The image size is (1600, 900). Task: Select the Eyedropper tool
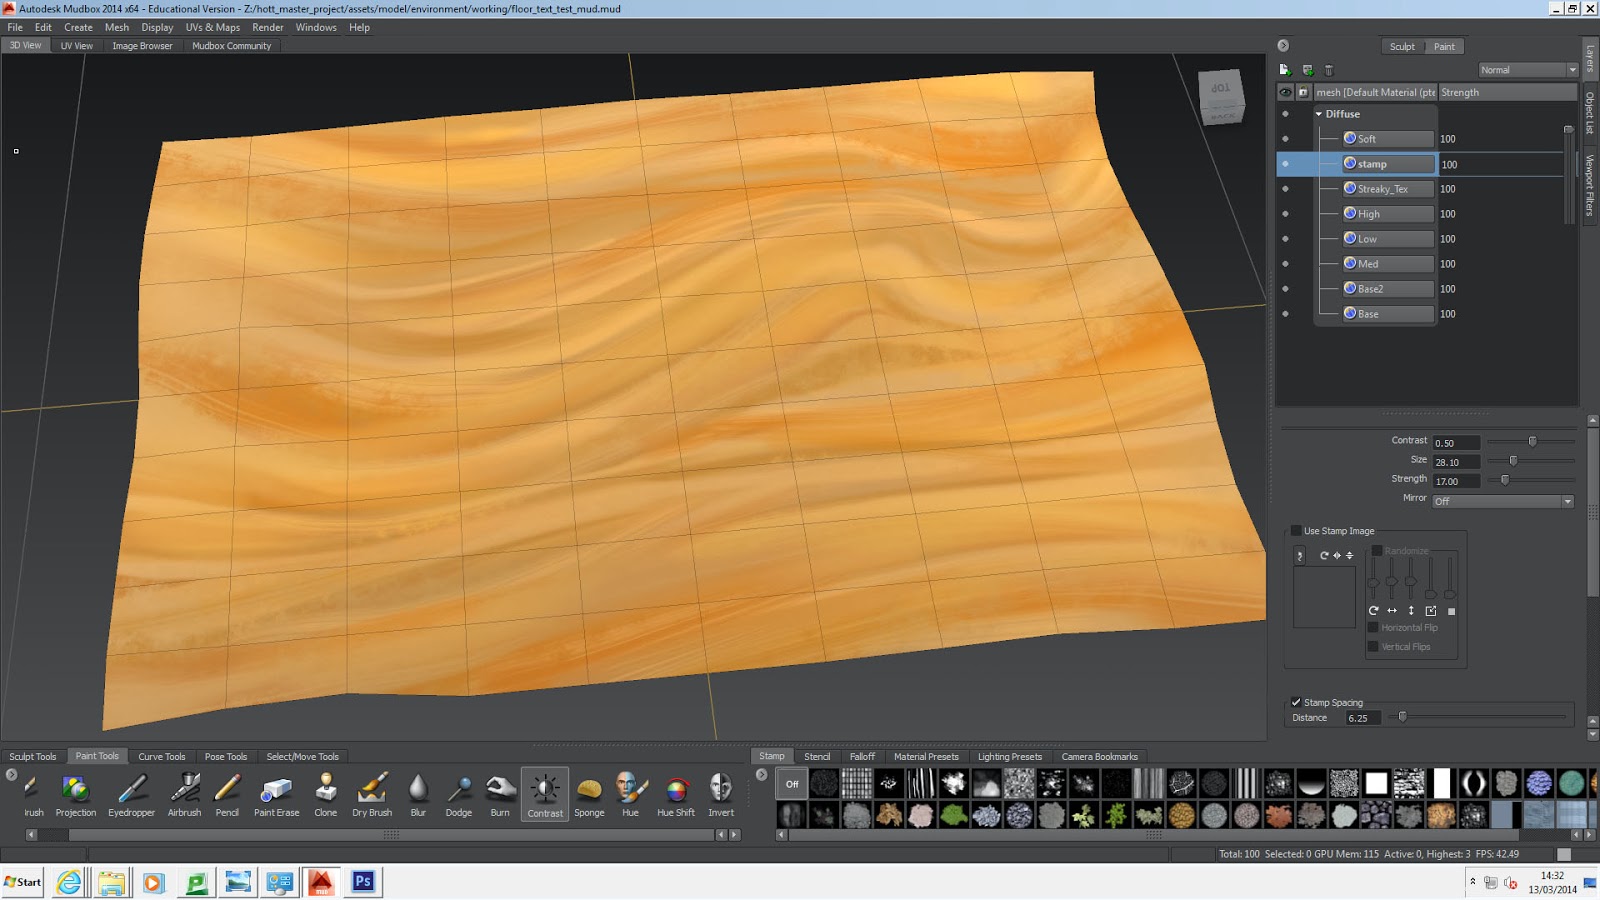pos(131,795)
